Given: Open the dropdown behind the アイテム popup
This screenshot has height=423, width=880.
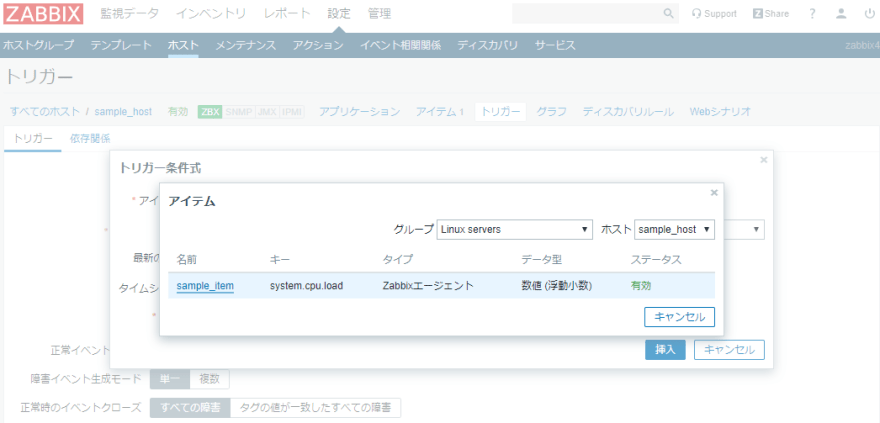Looking at the screenshot, I should point(744,229).
